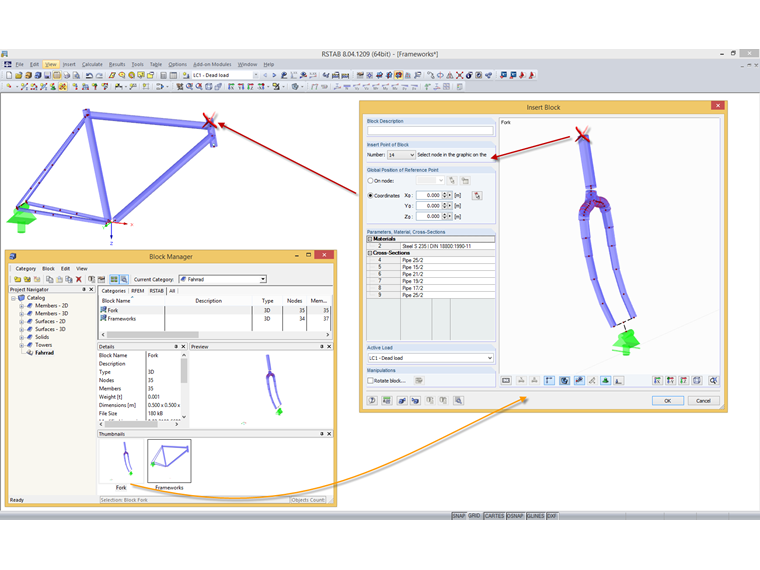Image resolution: width=760 pixels, height=570 pixels.
Task: Toggle the thumbnails view icon in Block Manager toolbar
Action: click(114, 279)
